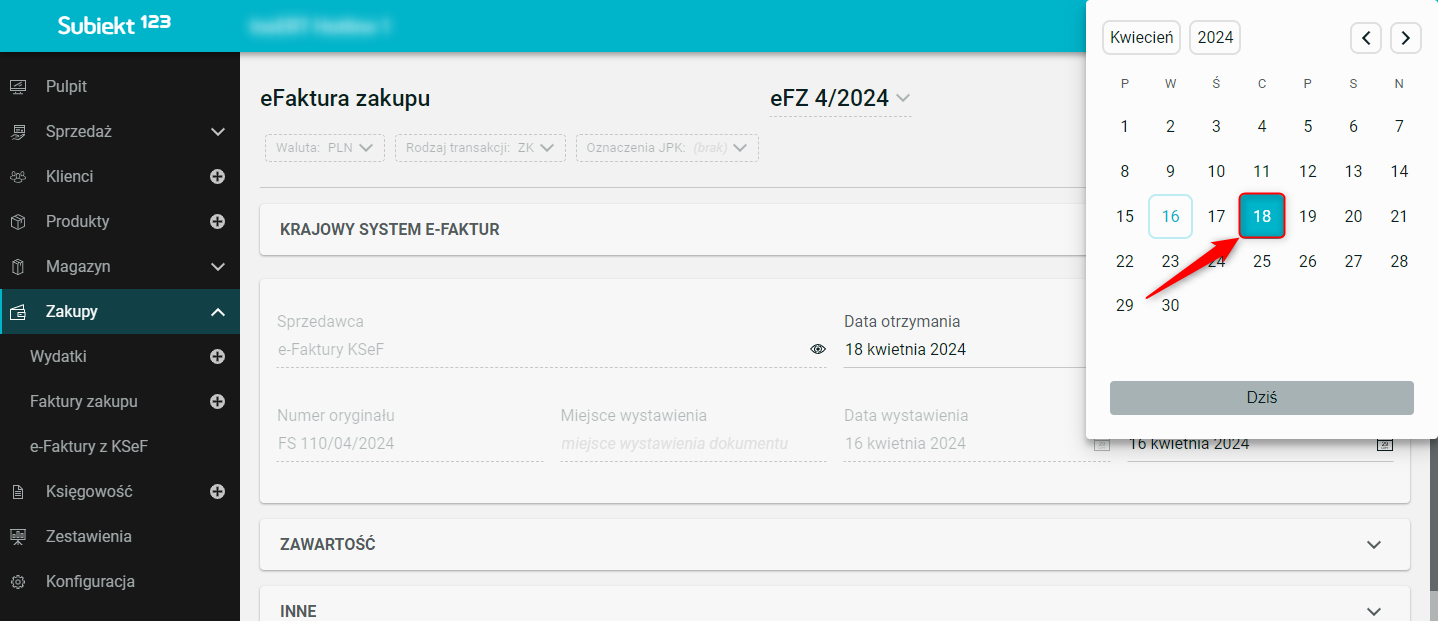The height and width of the screenshot is (621, 1438).
Task: Click the Sprzedaż sidebar icon
Action: click(18, 132)
